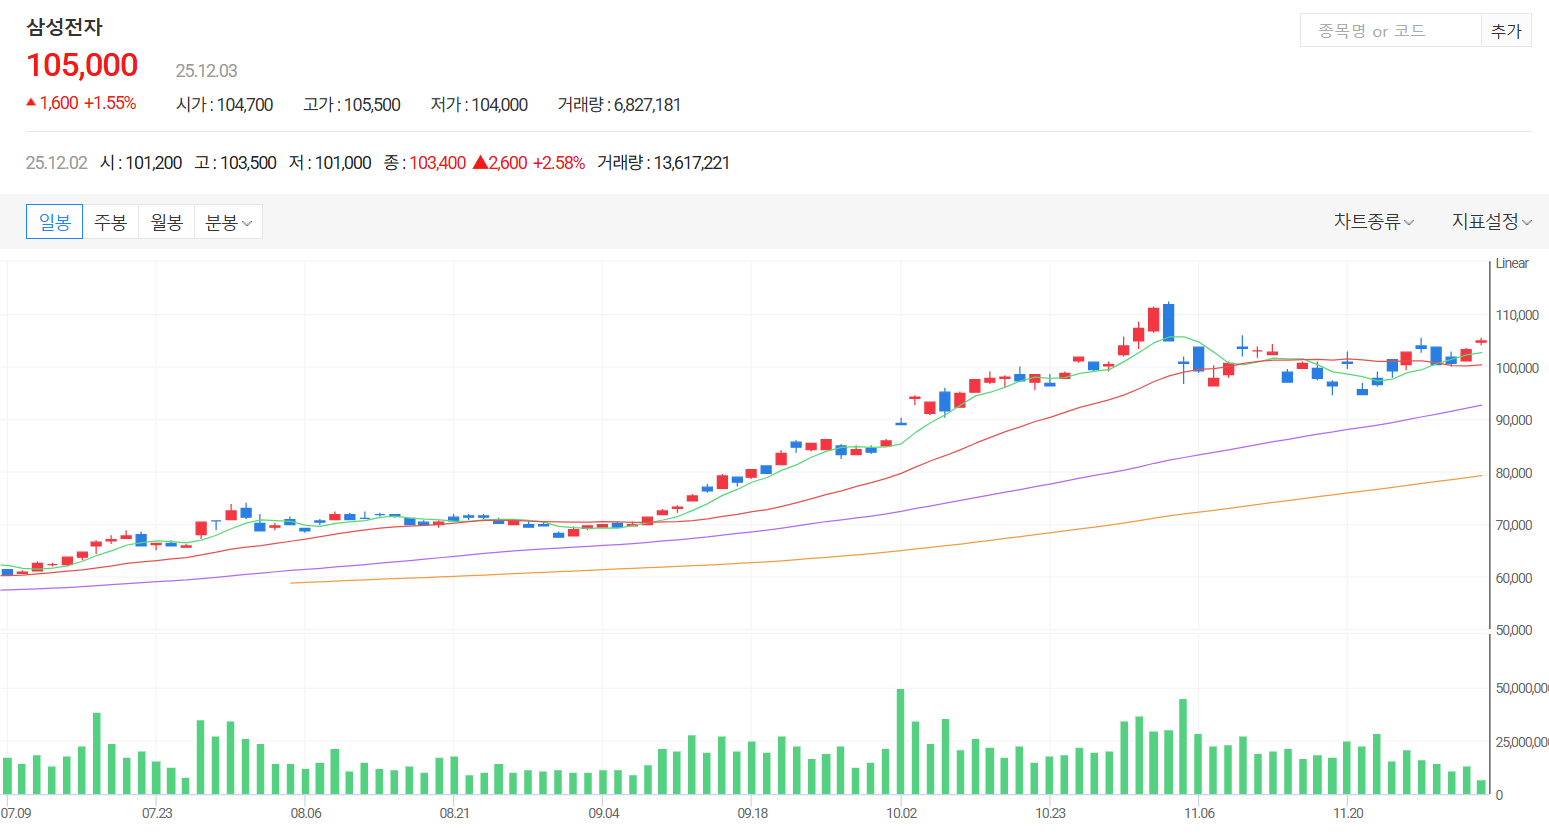Click the previous date 25.12.02
The height and width of the screenshot is (837, 1549).
pos(56,163)
